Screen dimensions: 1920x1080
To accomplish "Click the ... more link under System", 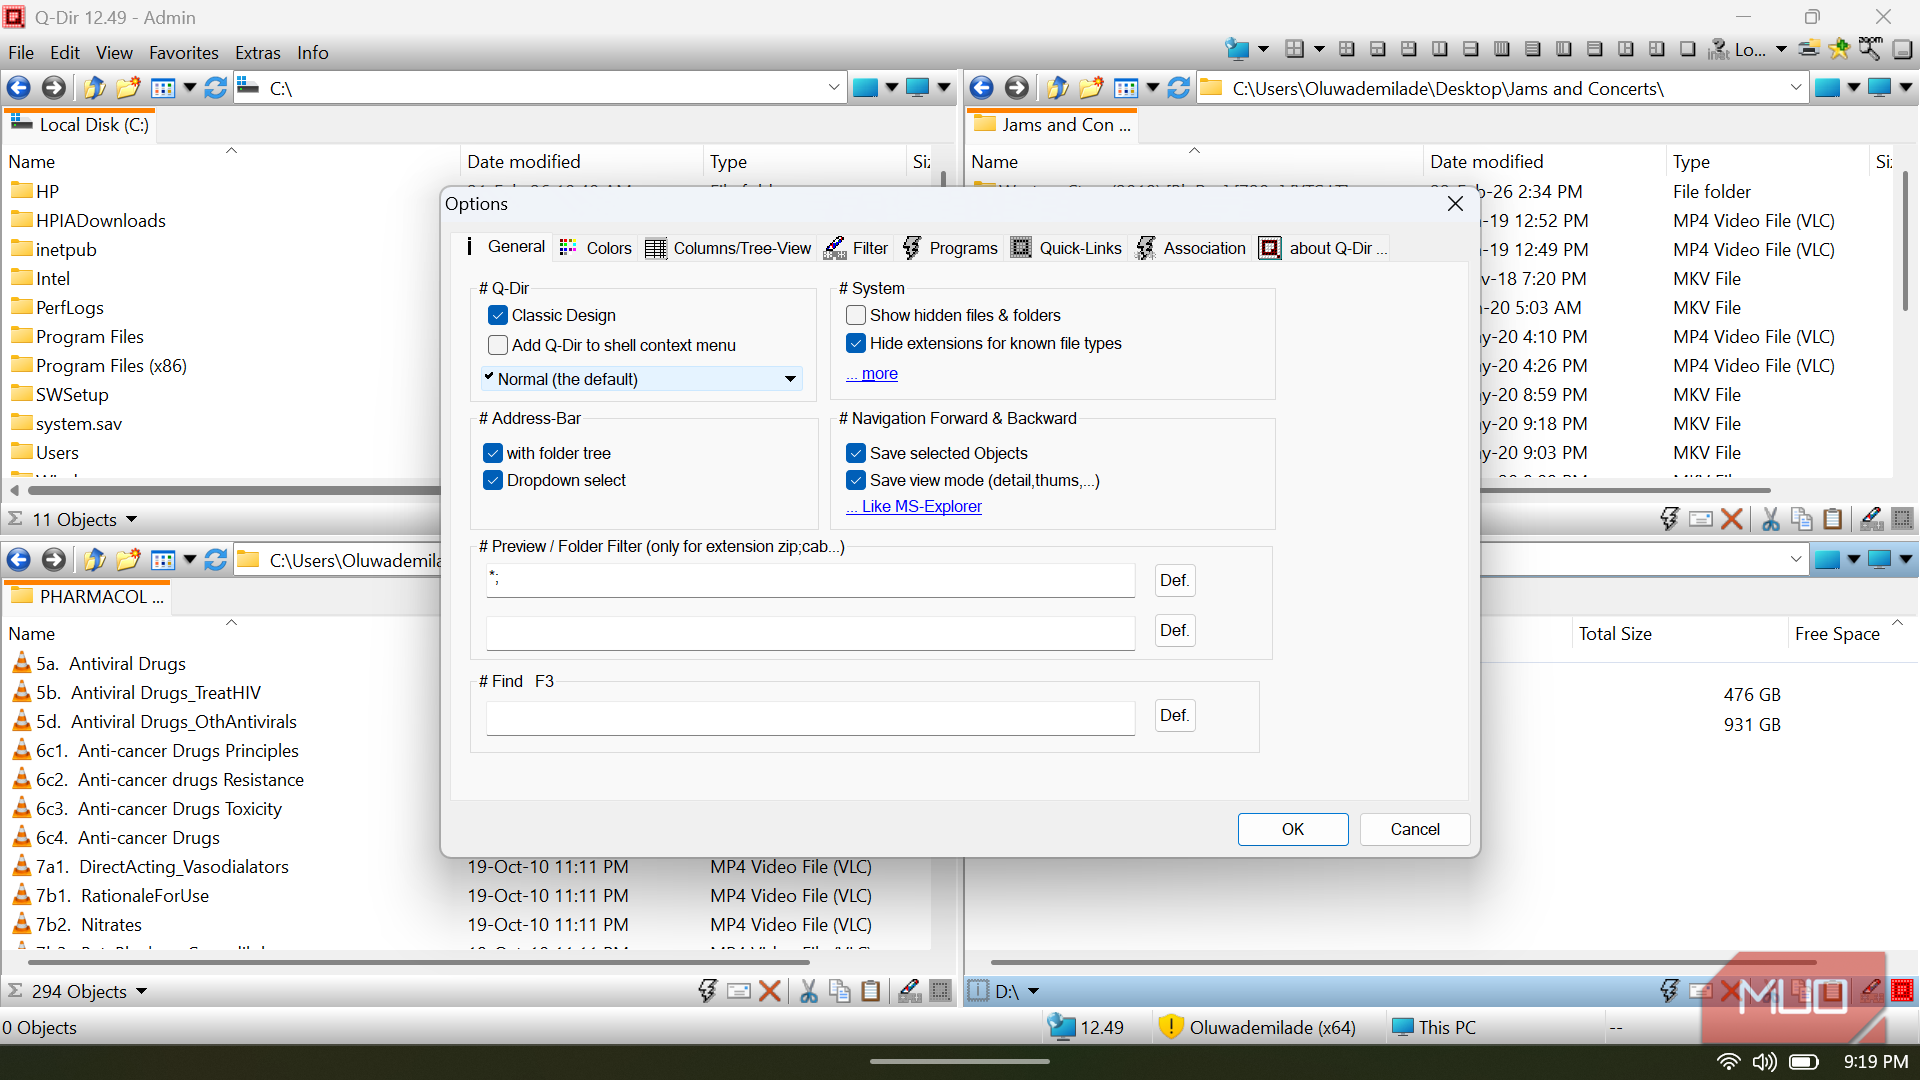I will 872,374.
